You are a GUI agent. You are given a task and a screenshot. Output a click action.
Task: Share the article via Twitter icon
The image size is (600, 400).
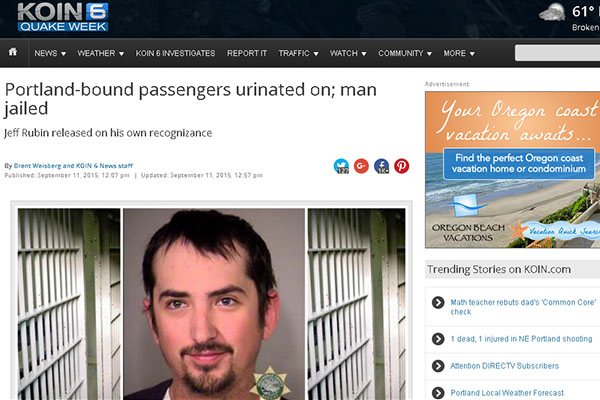[341, 166]
